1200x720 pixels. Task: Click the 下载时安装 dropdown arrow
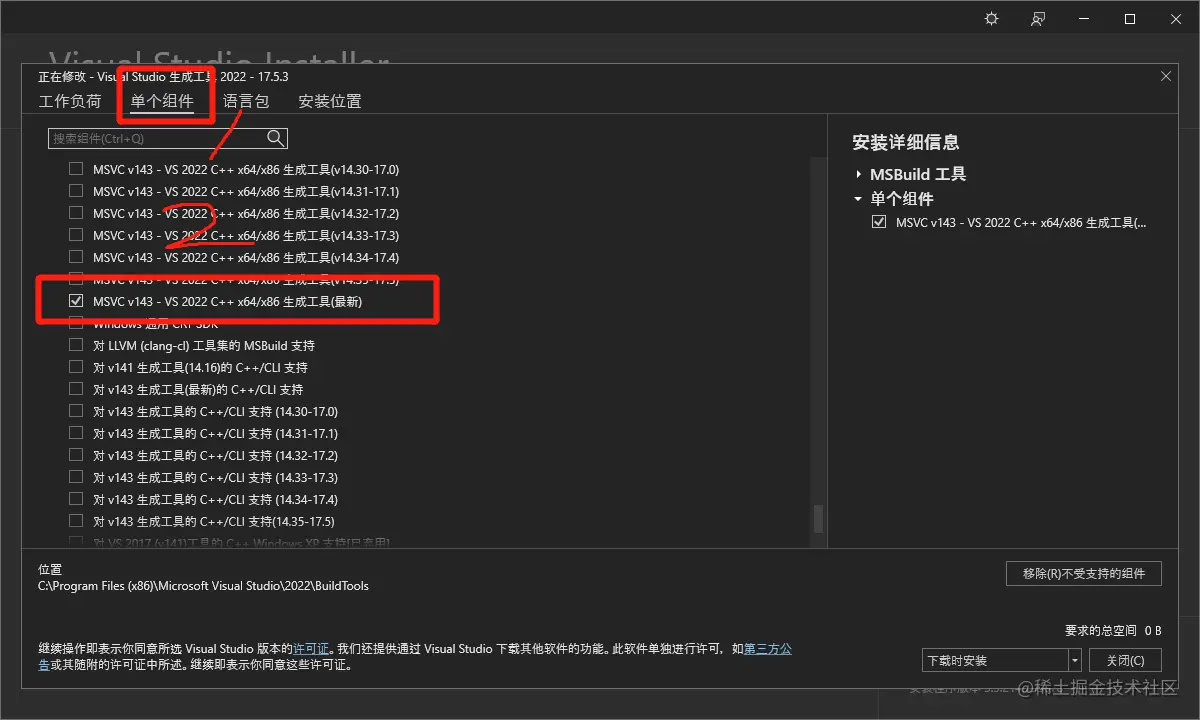point(1075,660)
